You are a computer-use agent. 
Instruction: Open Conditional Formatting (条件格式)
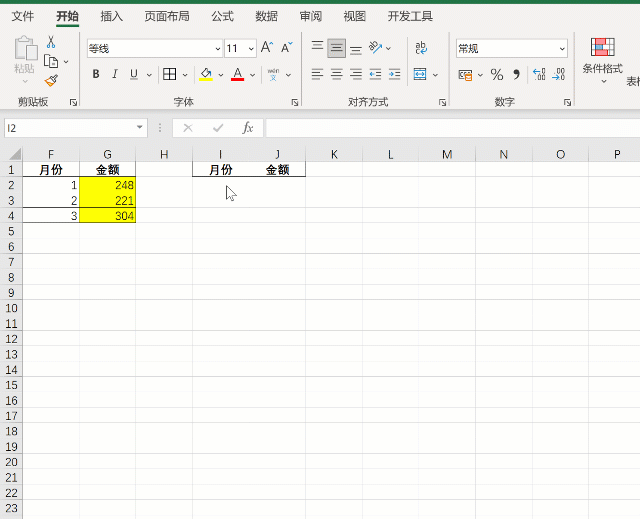point(602,56)
